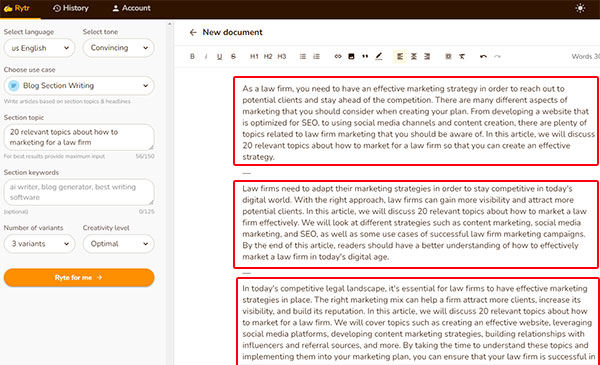Screen dimensions: 600x365
Task: Go to the Account tab
Action: click(131, 8)
